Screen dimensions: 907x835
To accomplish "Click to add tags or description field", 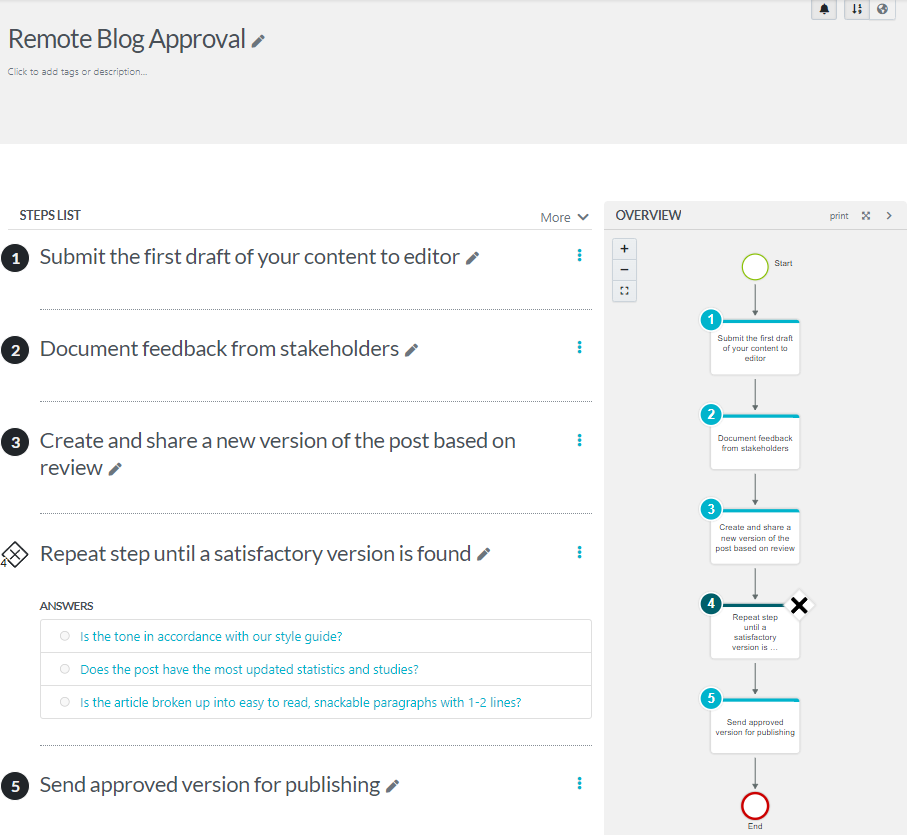I will tap(77, 72).
